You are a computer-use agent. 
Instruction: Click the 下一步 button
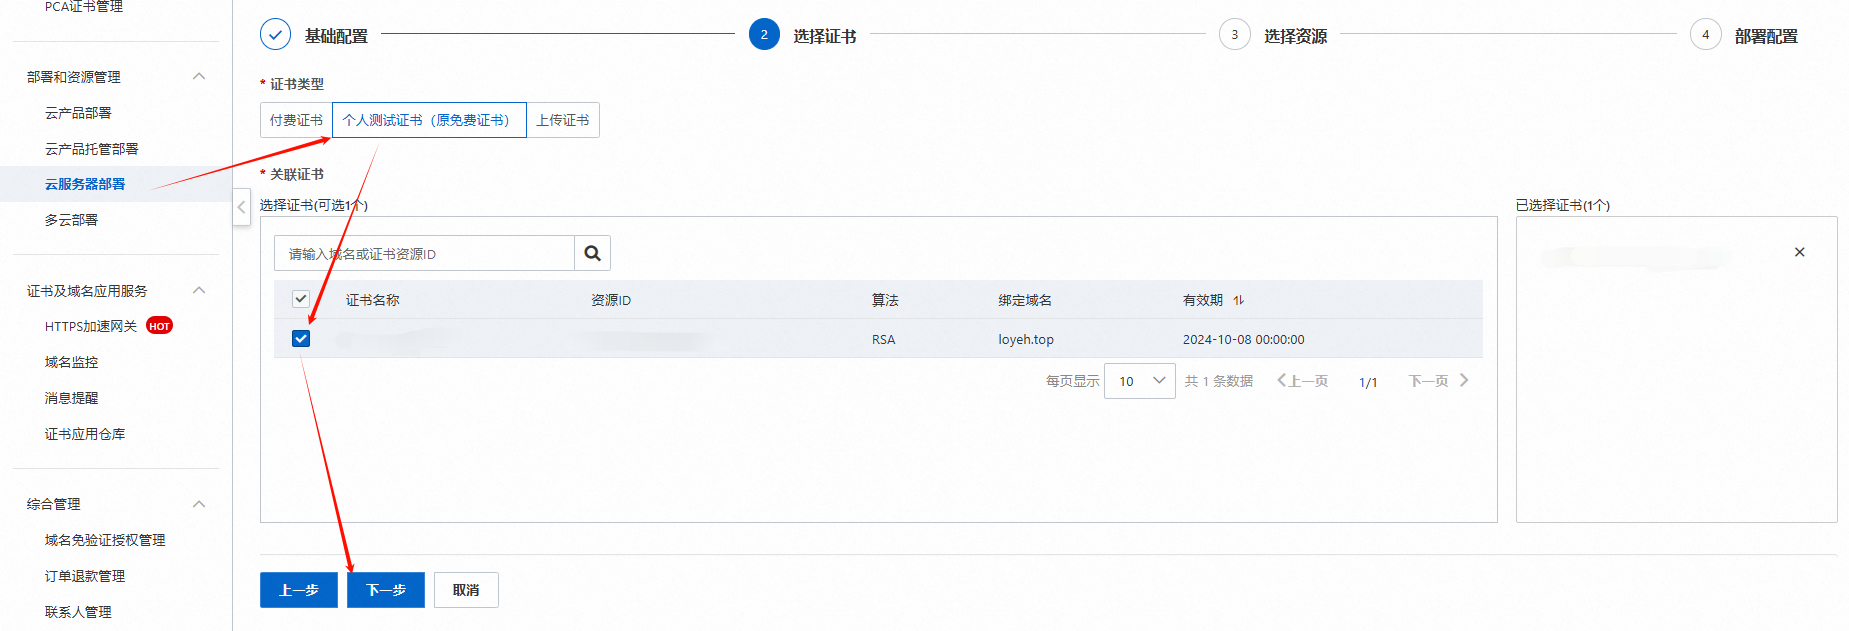(x=386, y=590)
